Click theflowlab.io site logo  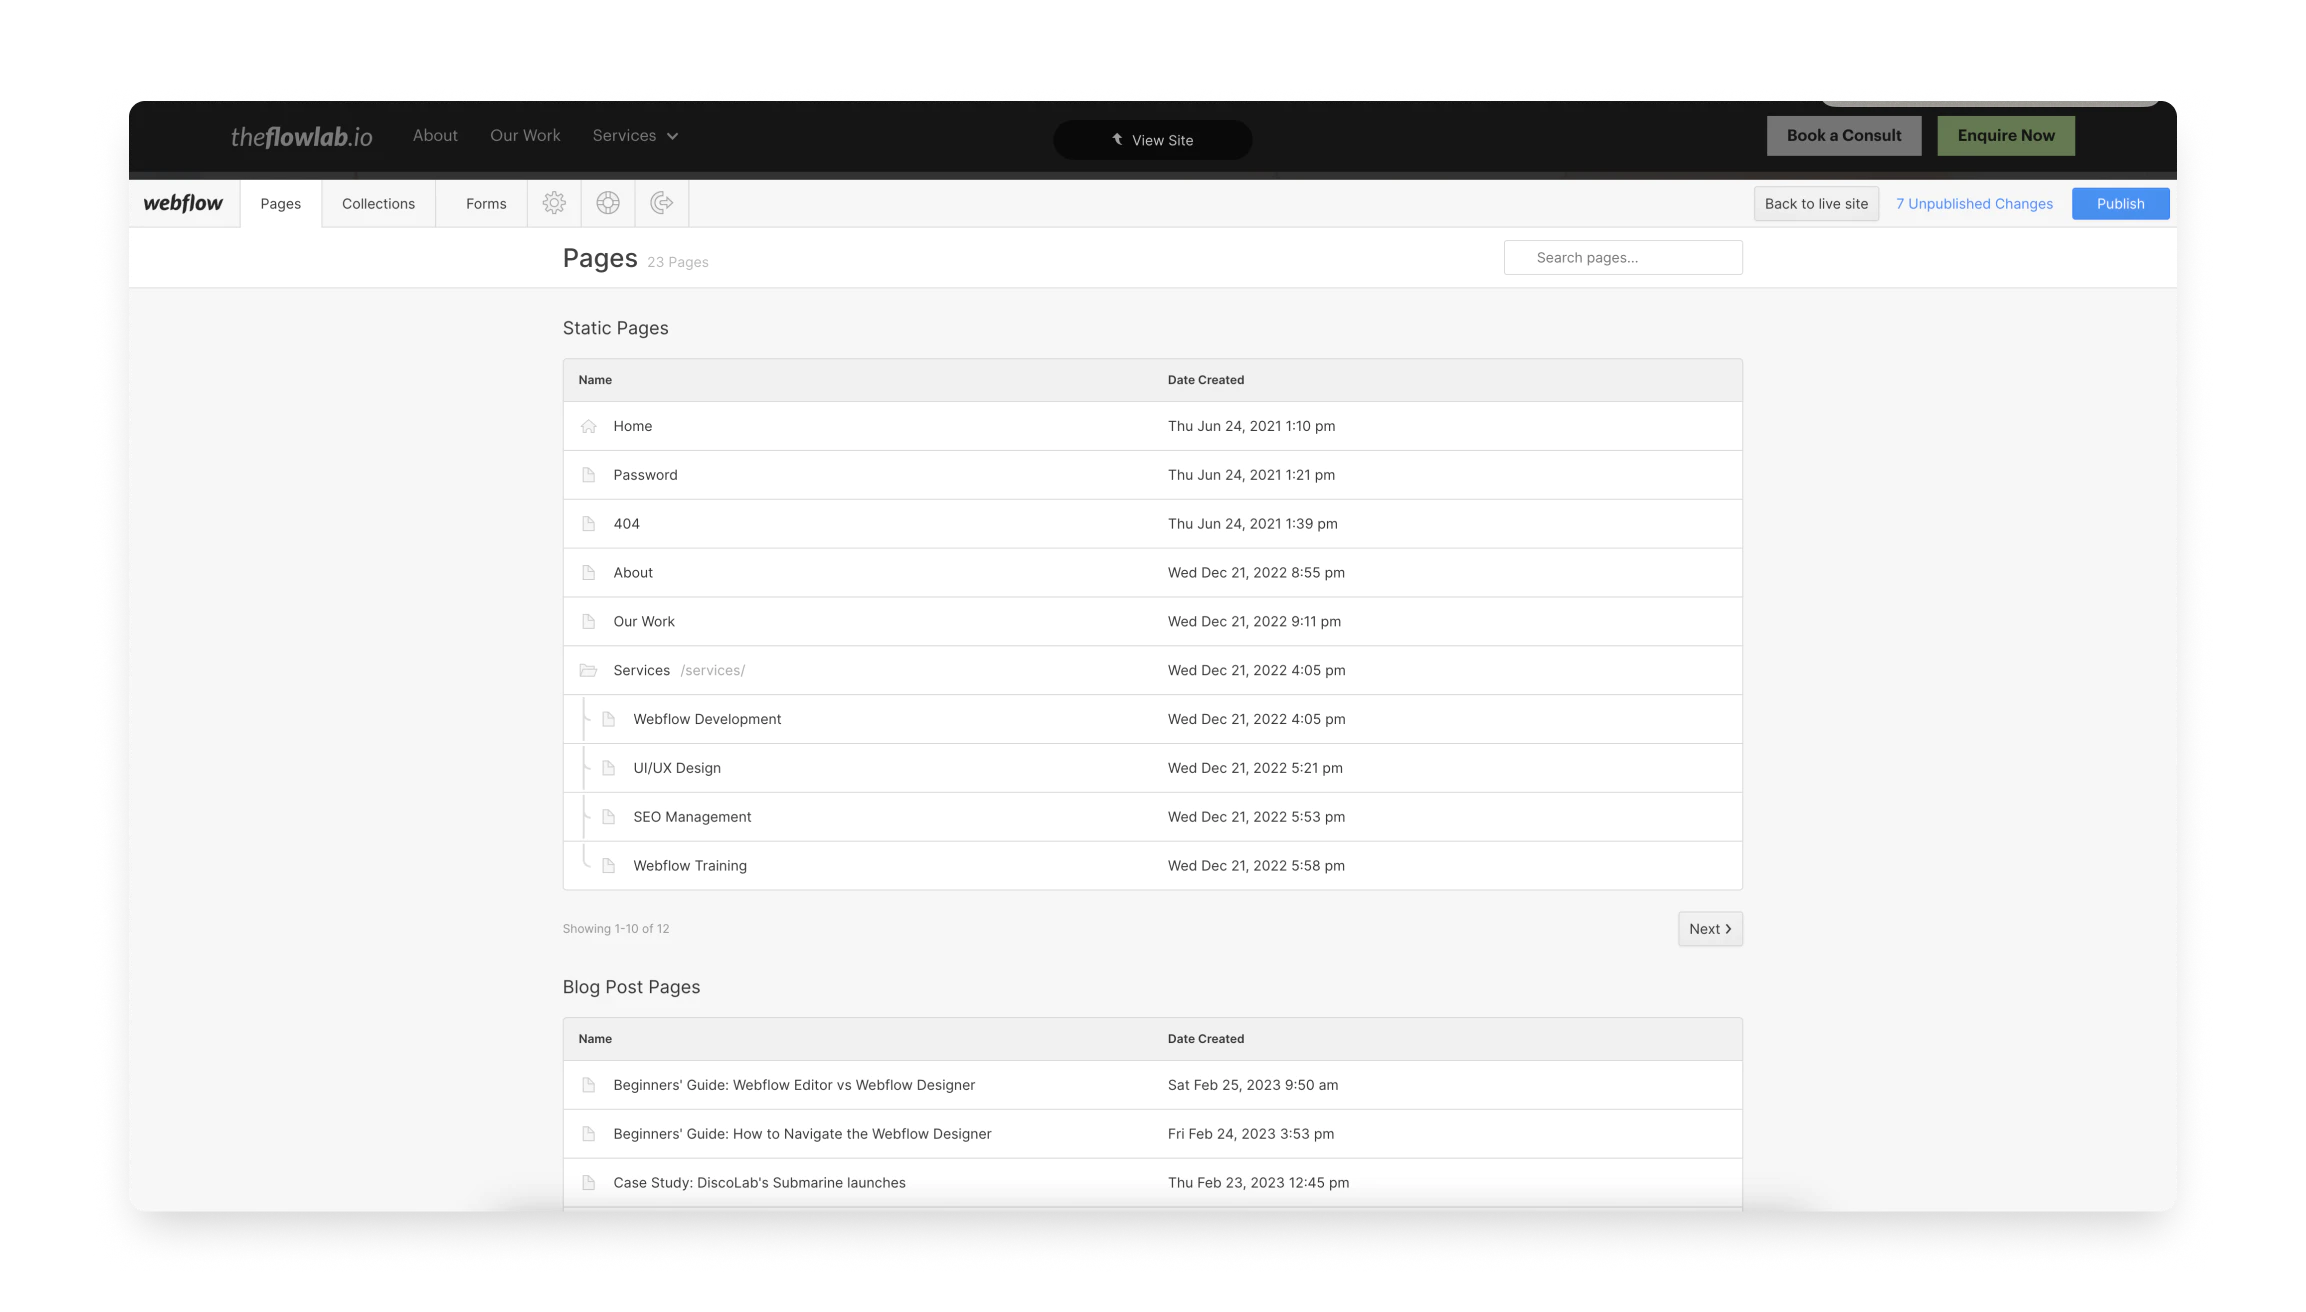(x=301, y=136)
